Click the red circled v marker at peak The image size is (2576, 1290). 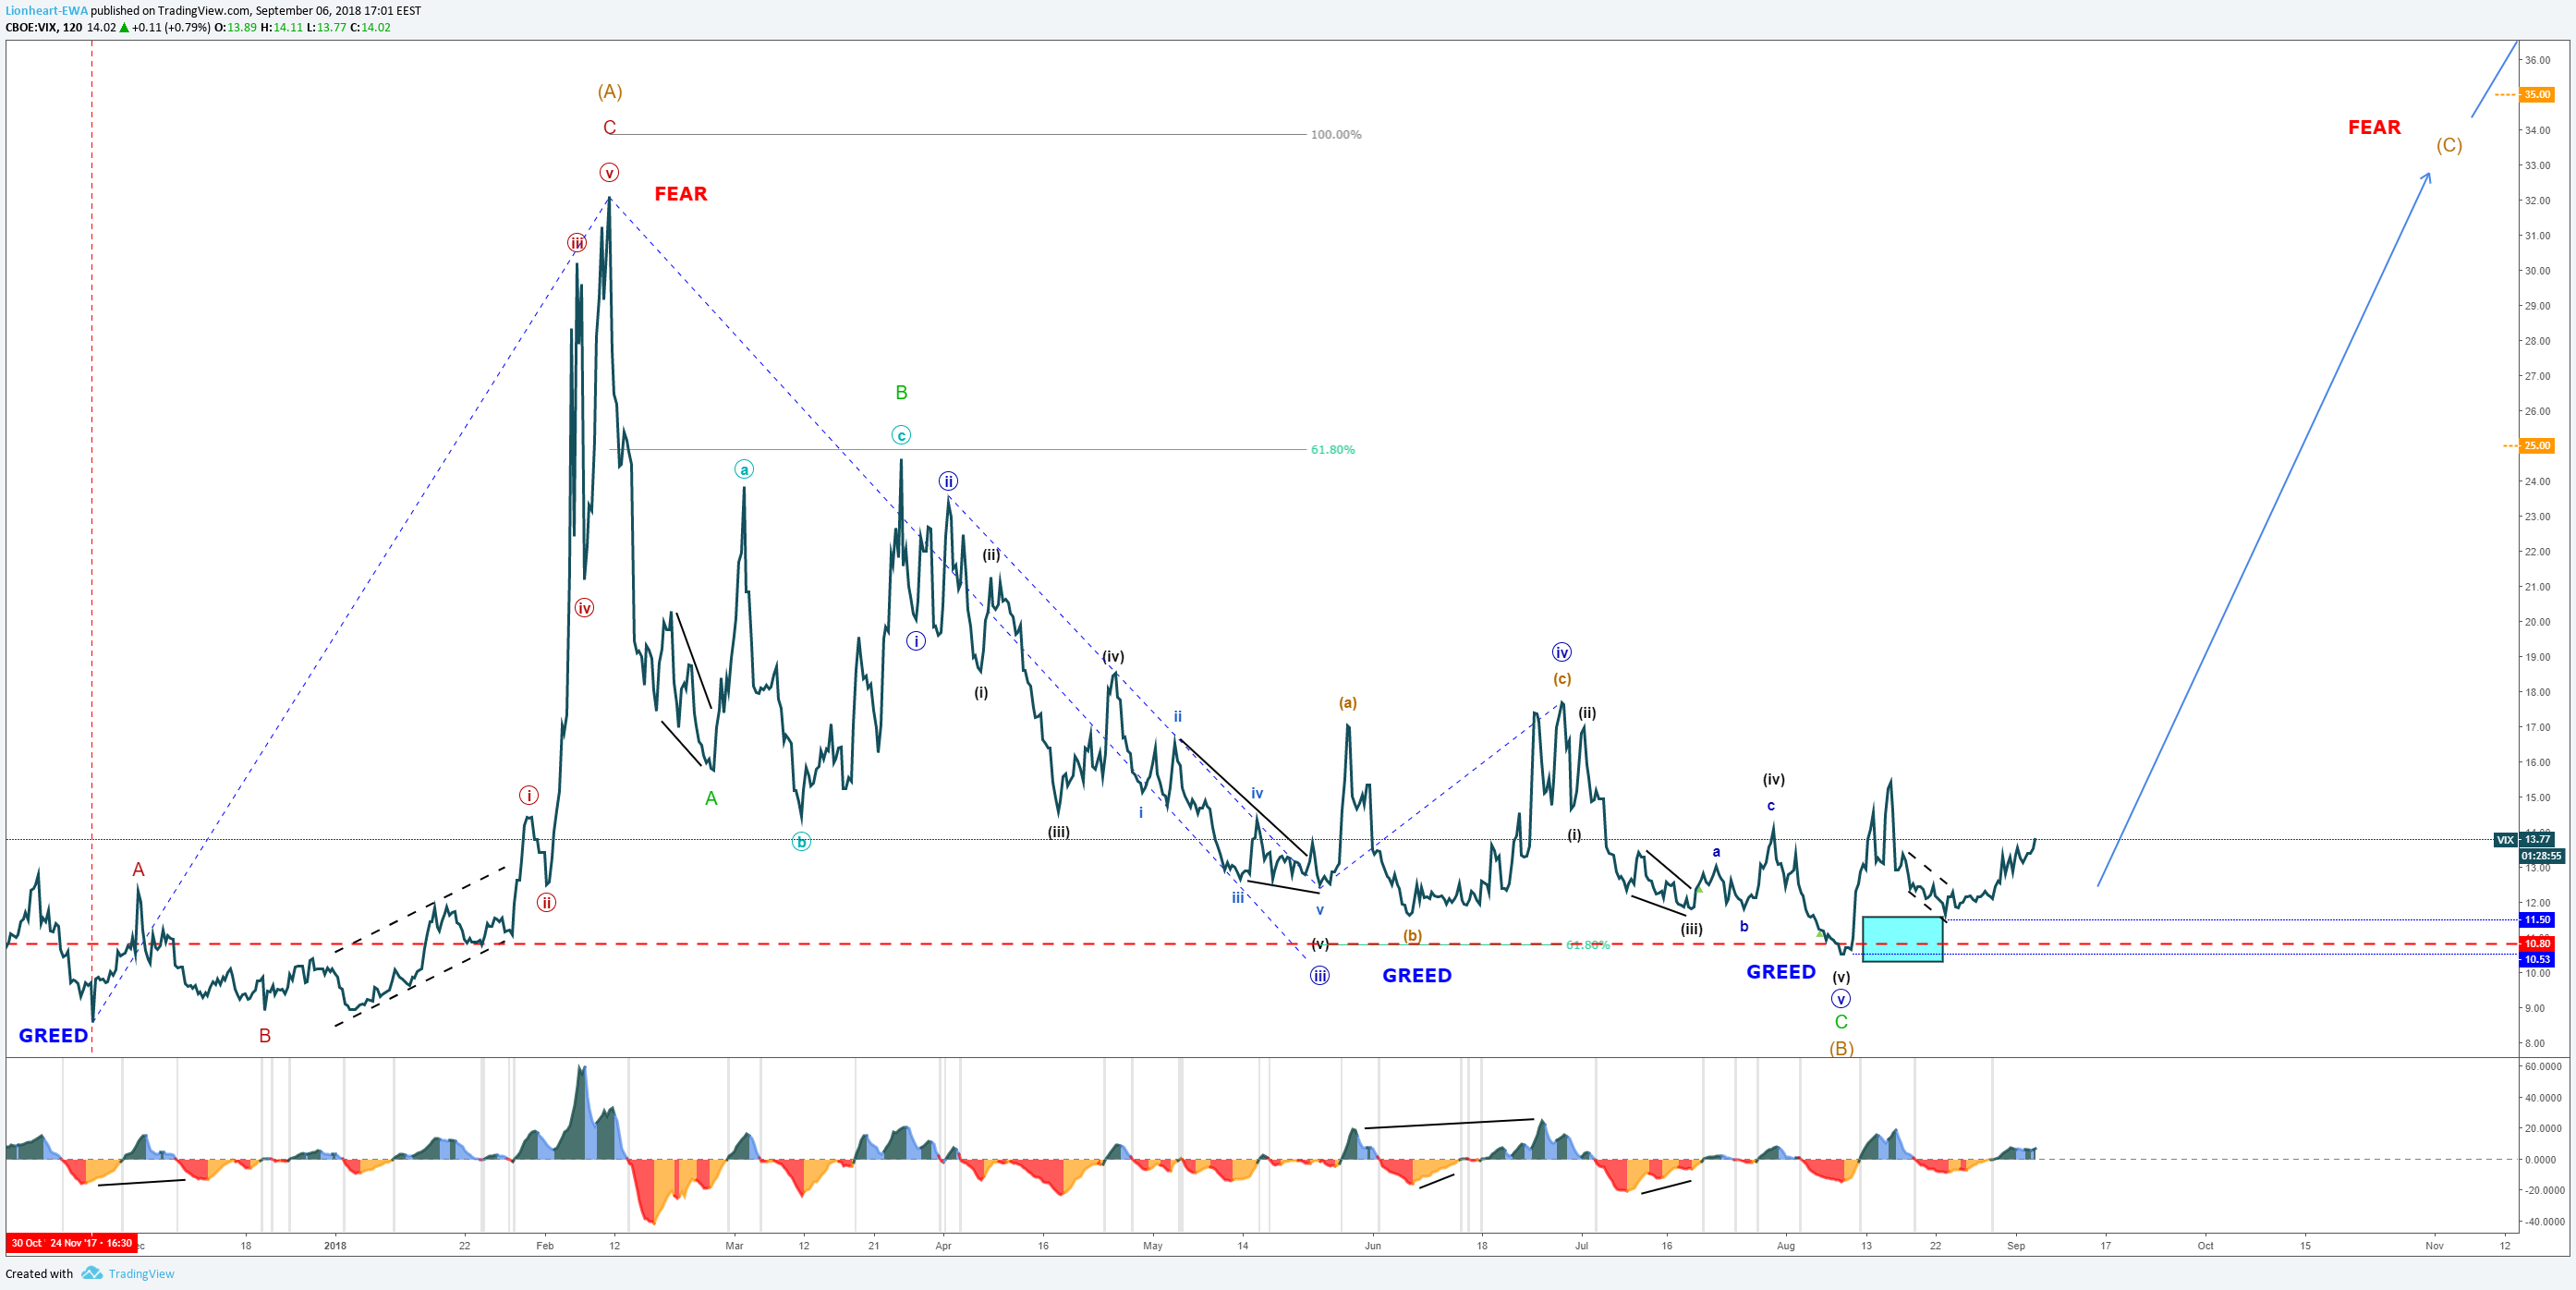(x=609, y=172)
